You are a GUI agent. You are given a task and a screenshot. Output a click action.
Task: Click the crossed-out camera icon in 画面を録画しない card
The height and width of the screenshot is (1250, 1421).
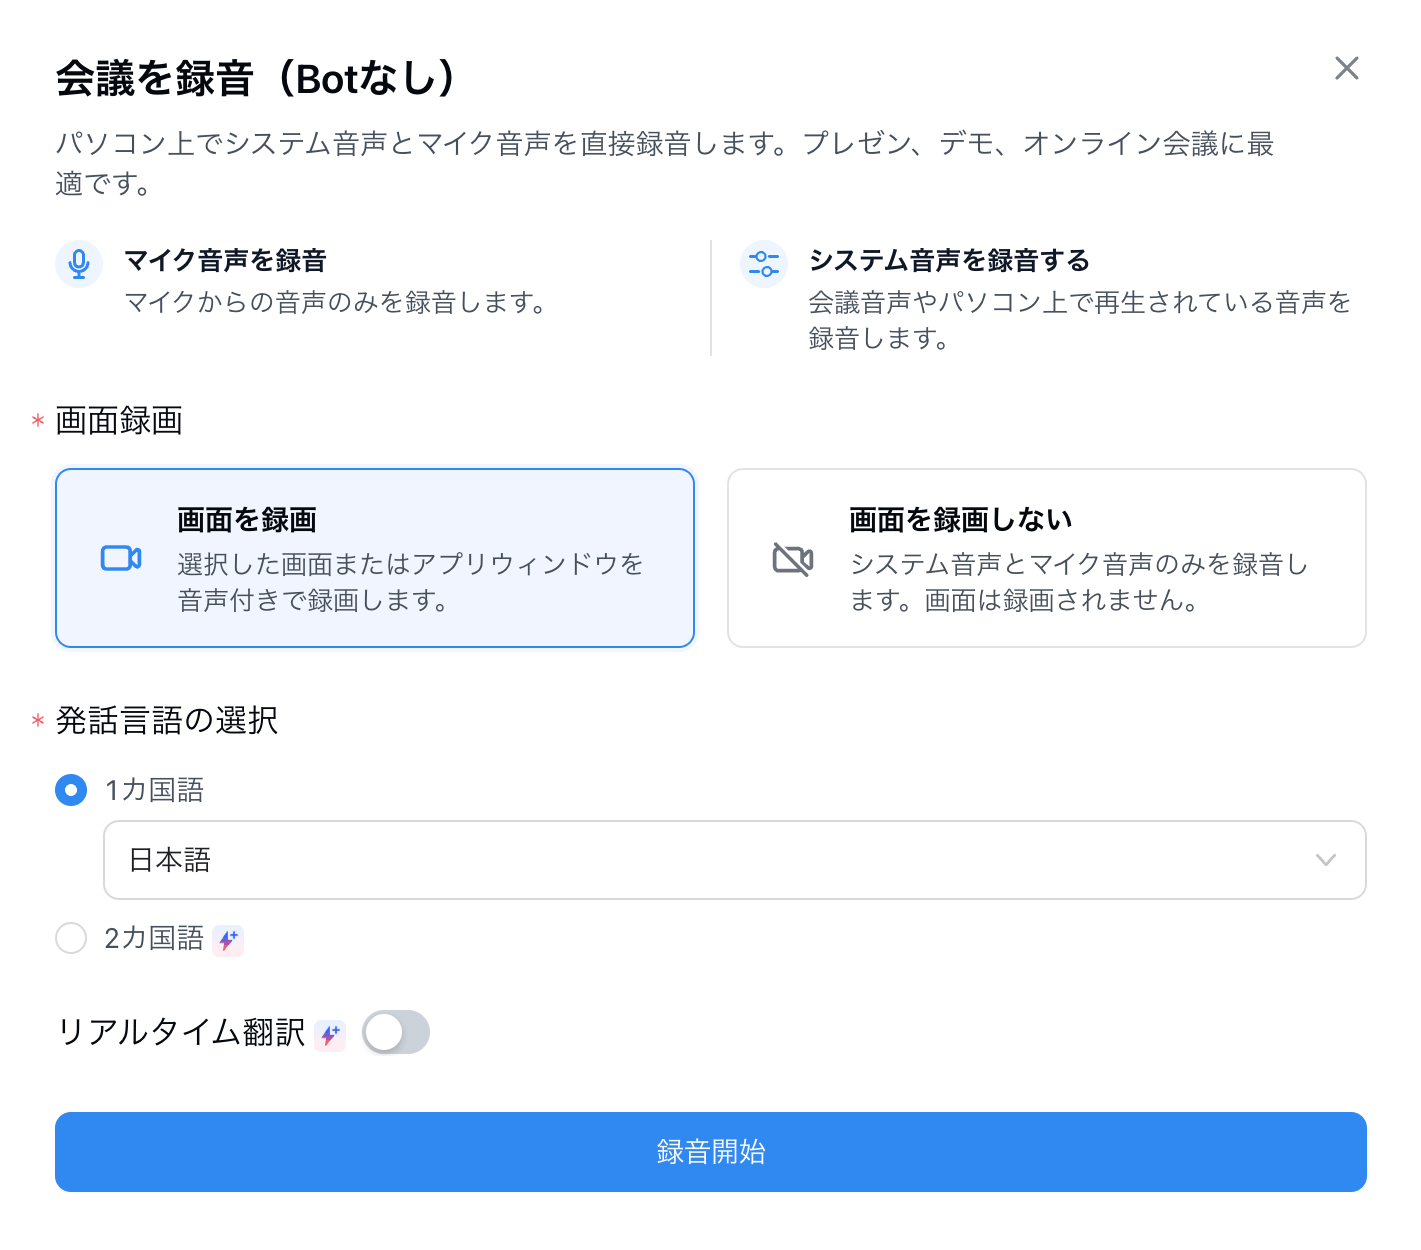pyautogui.click(x=793, y=558)
